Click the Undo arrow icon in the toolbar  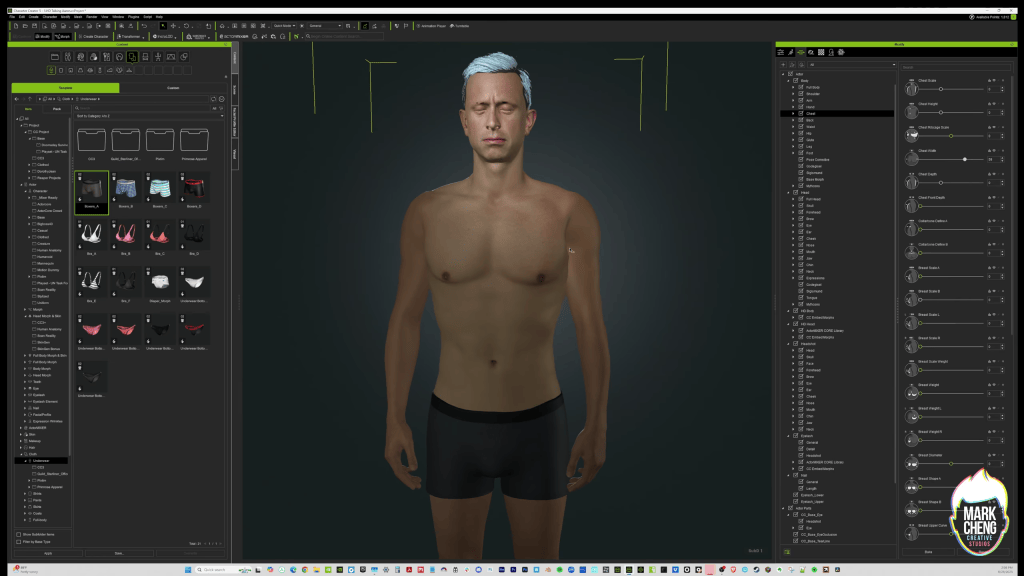[x=144, y=26]
